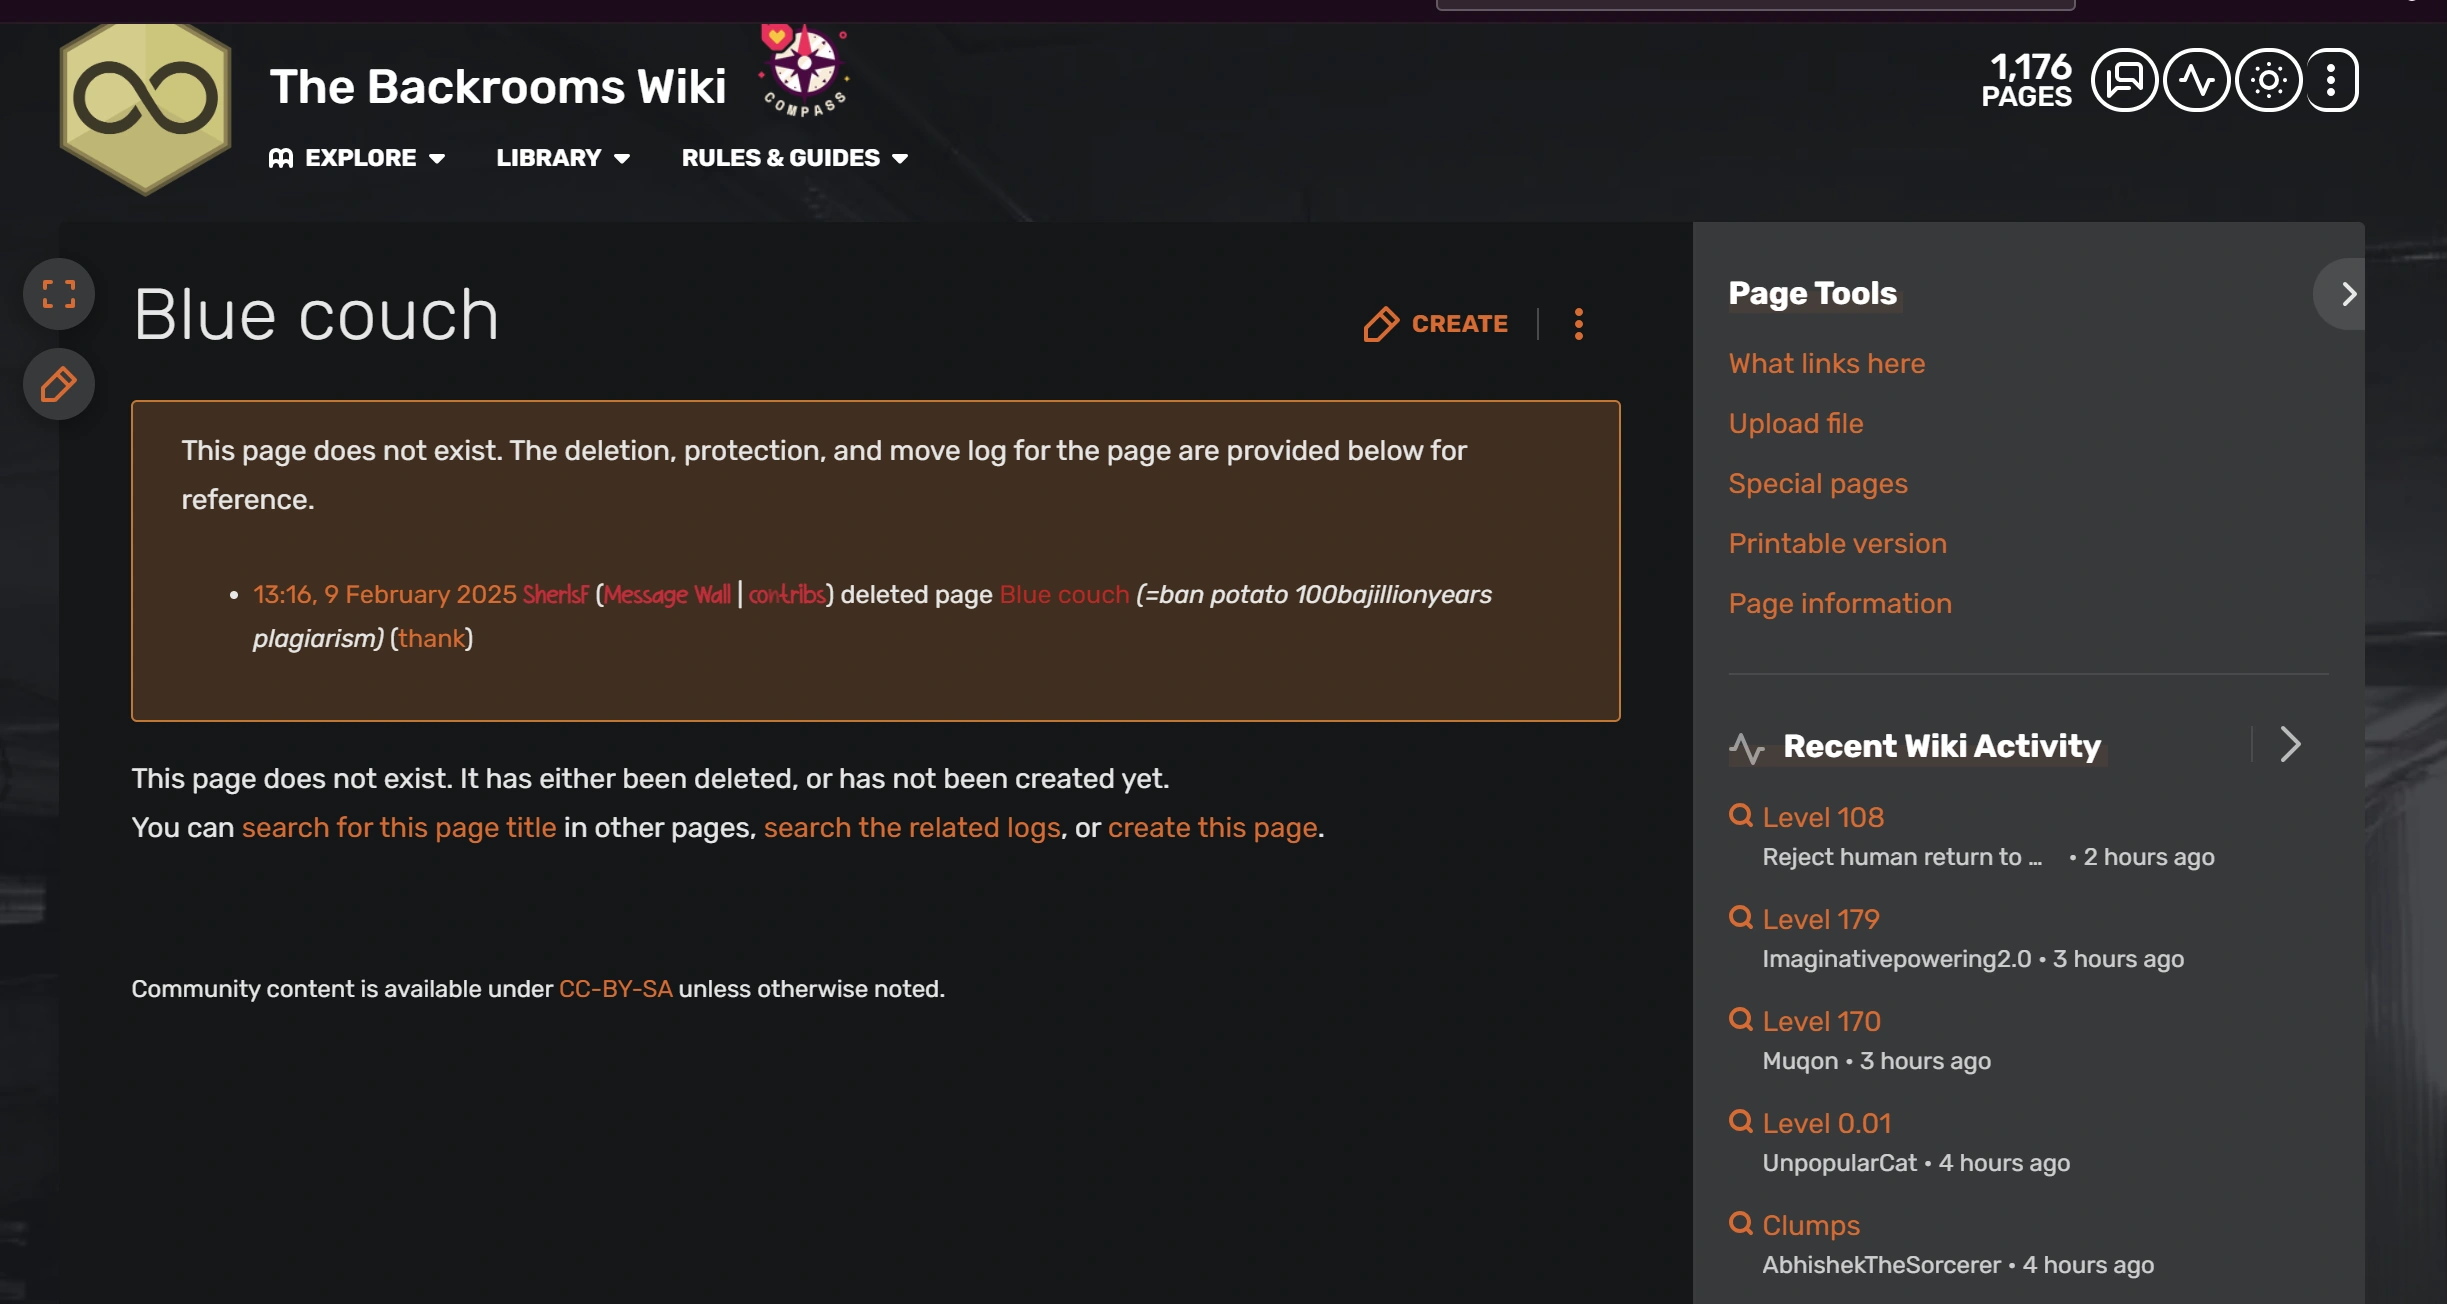2447x1304 pixels.
Task: Click the 1,176 pages counter
Action: [2027, 80]
